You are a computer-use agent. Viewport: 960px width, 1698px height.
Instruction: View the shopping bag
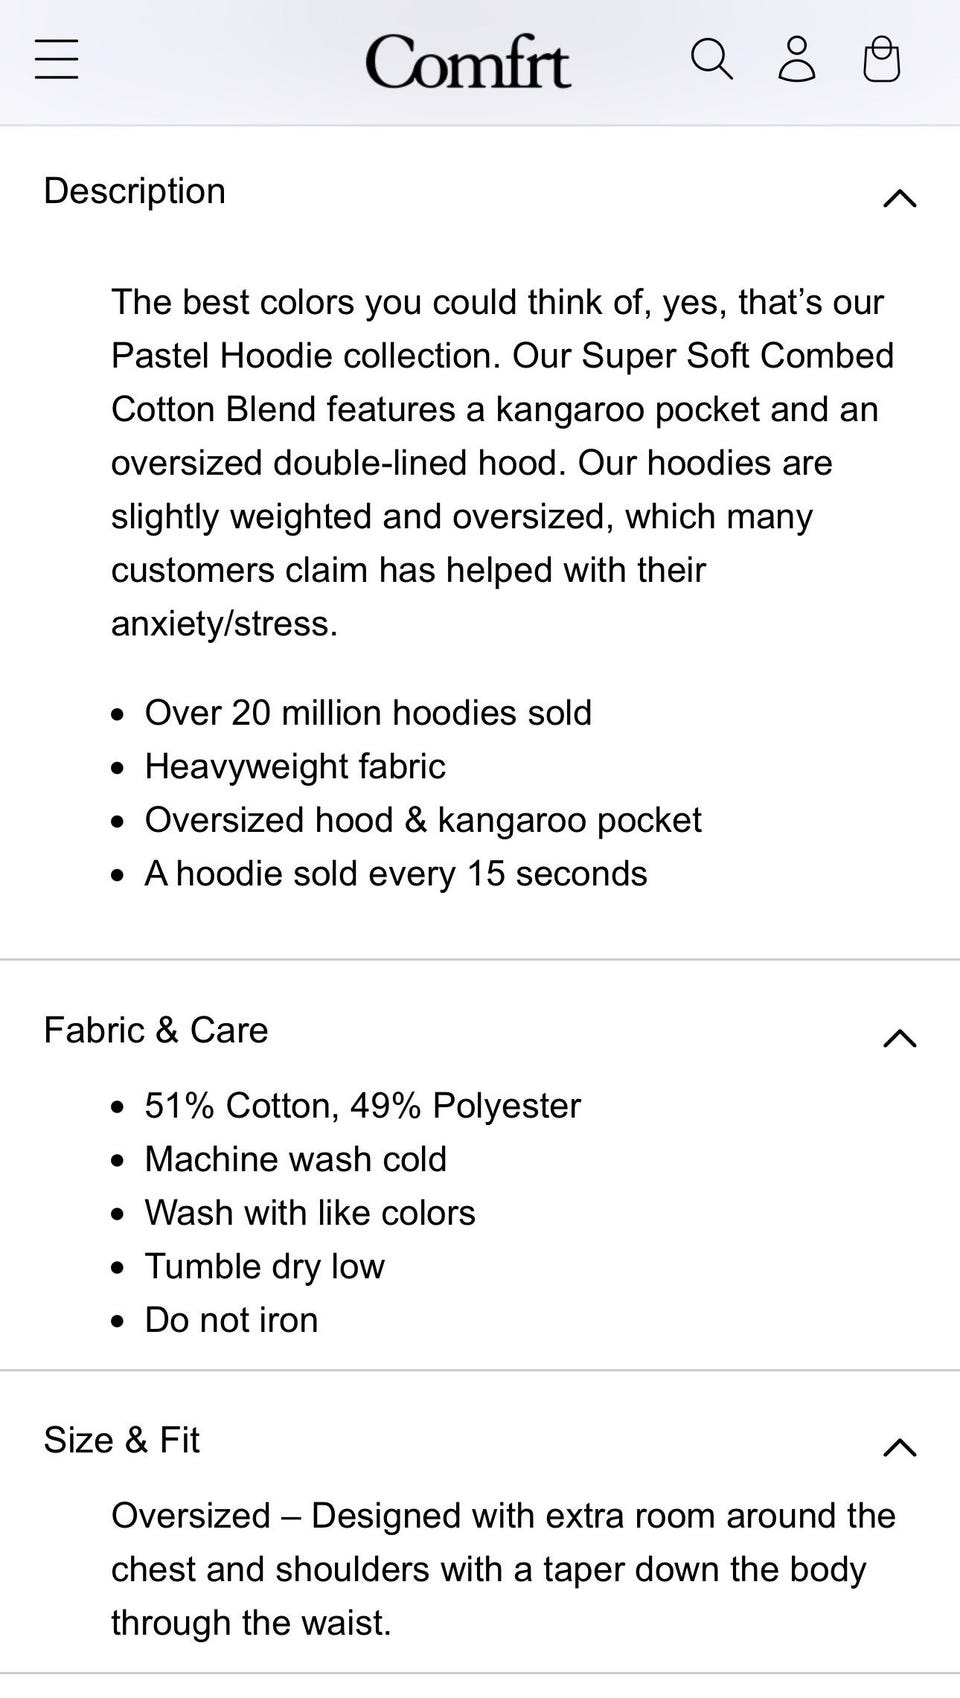click(881, 59)
